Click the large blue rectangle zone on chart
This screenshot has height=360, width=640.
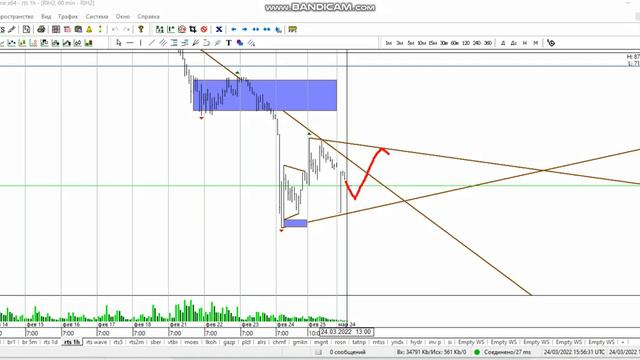click(x=265, y=95)
